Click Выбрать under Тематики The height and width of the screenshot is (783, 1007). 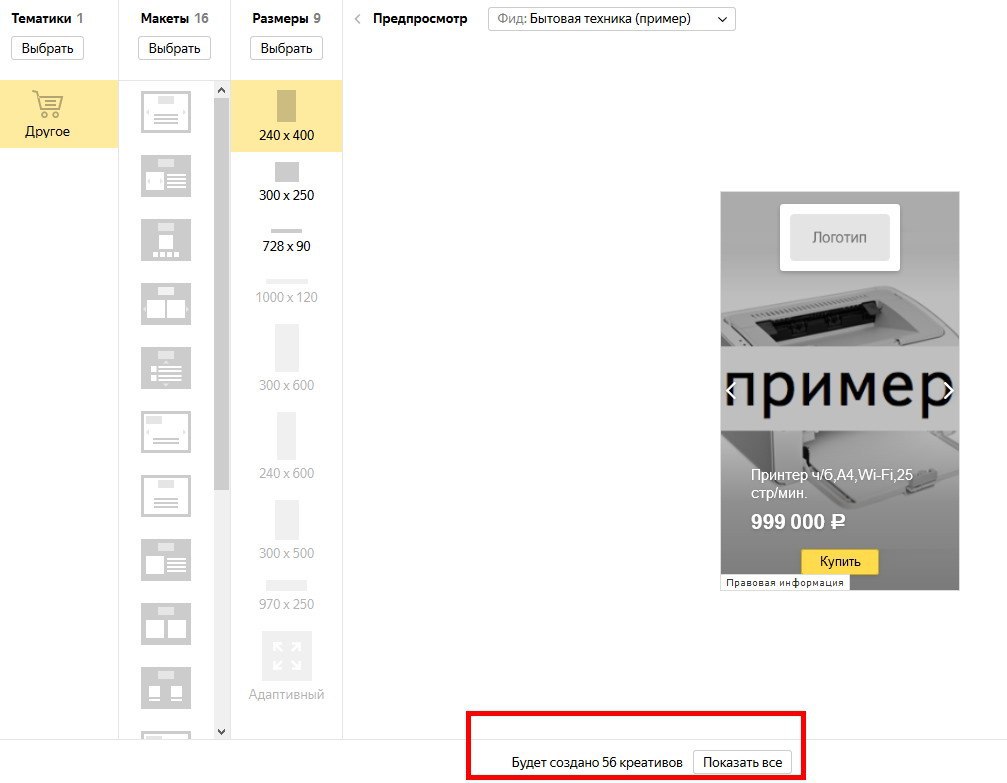click(x=48, y=48)
